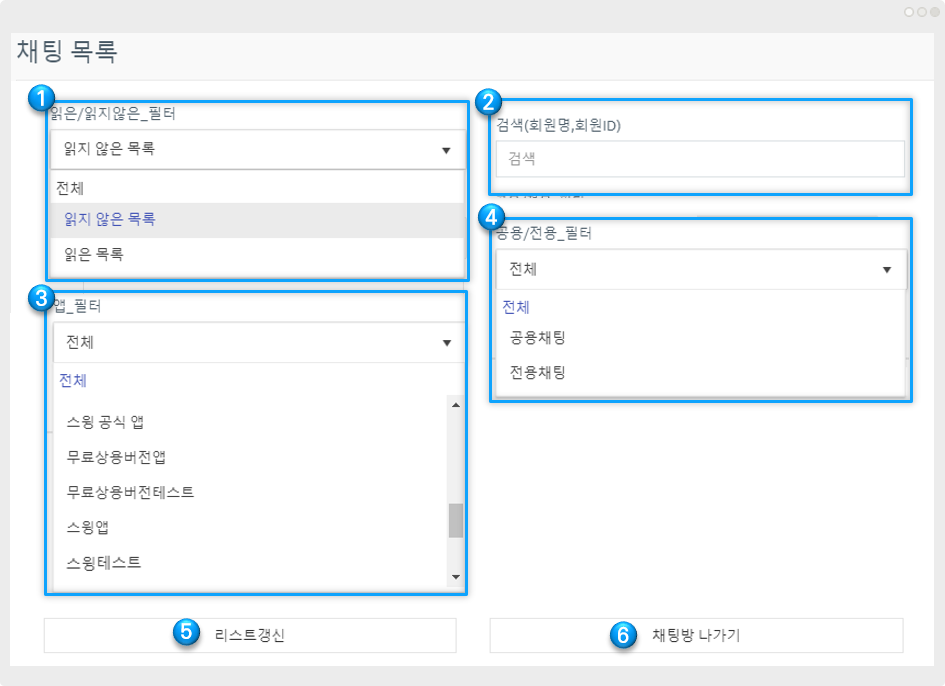Screen dimensions: 945x686
Task: Click the numbered badge 5 marker
Action: click(187, 633)
